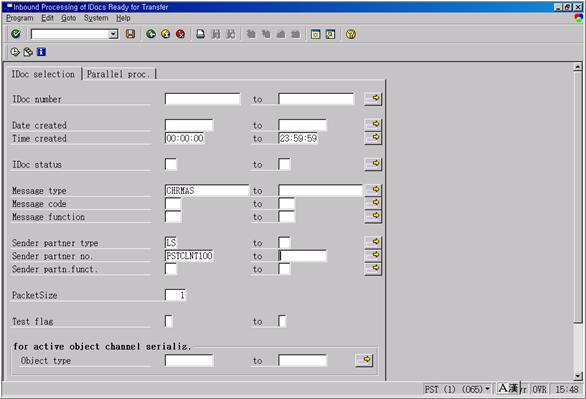
Task: Click multiple selection button for Object type
Action: [364, 360]
